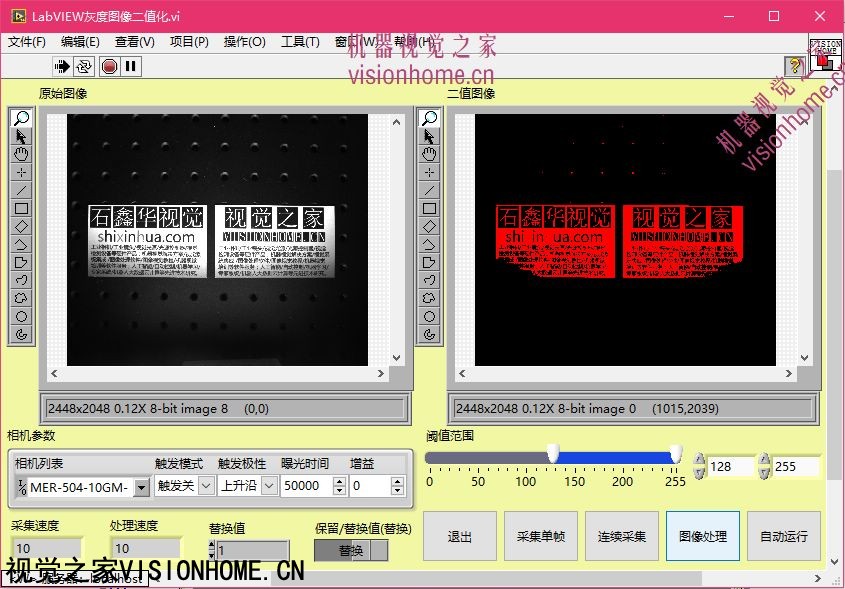This screenshot has width=845, height=589.
Task: Select the Zoom tool for the 原始图像 display
Action: pyautogui.click(x=21, y=118)
